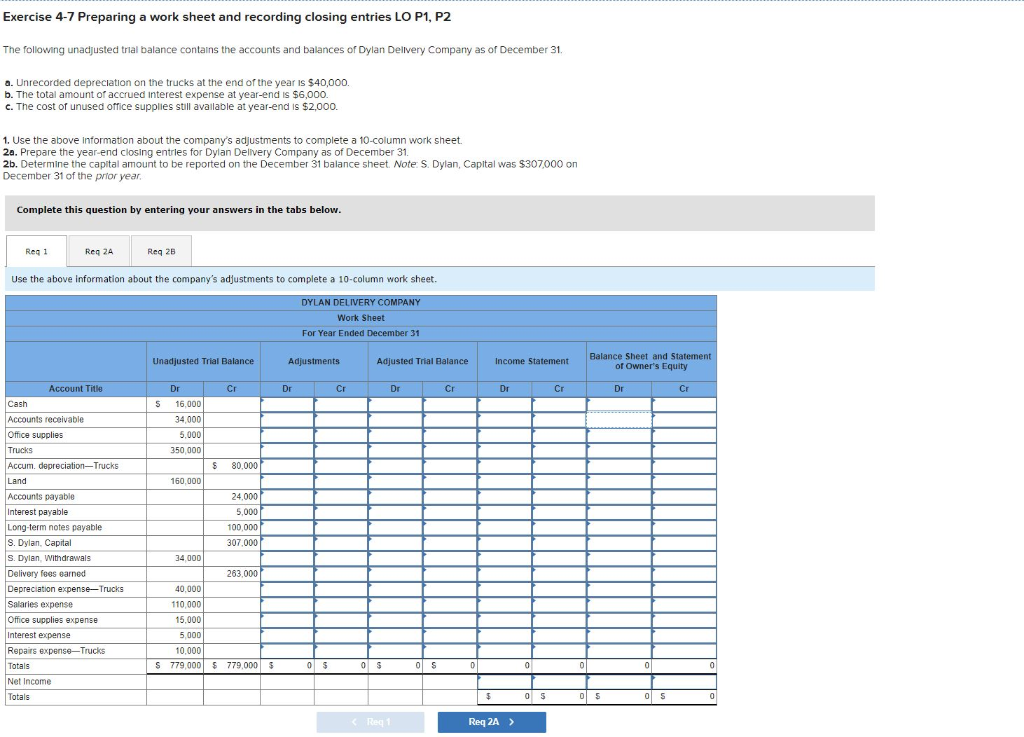This screenshot has height=737, width=1024.
Task: Click the Unadjusted Trial Balance column header
Action: pos(203,361)
